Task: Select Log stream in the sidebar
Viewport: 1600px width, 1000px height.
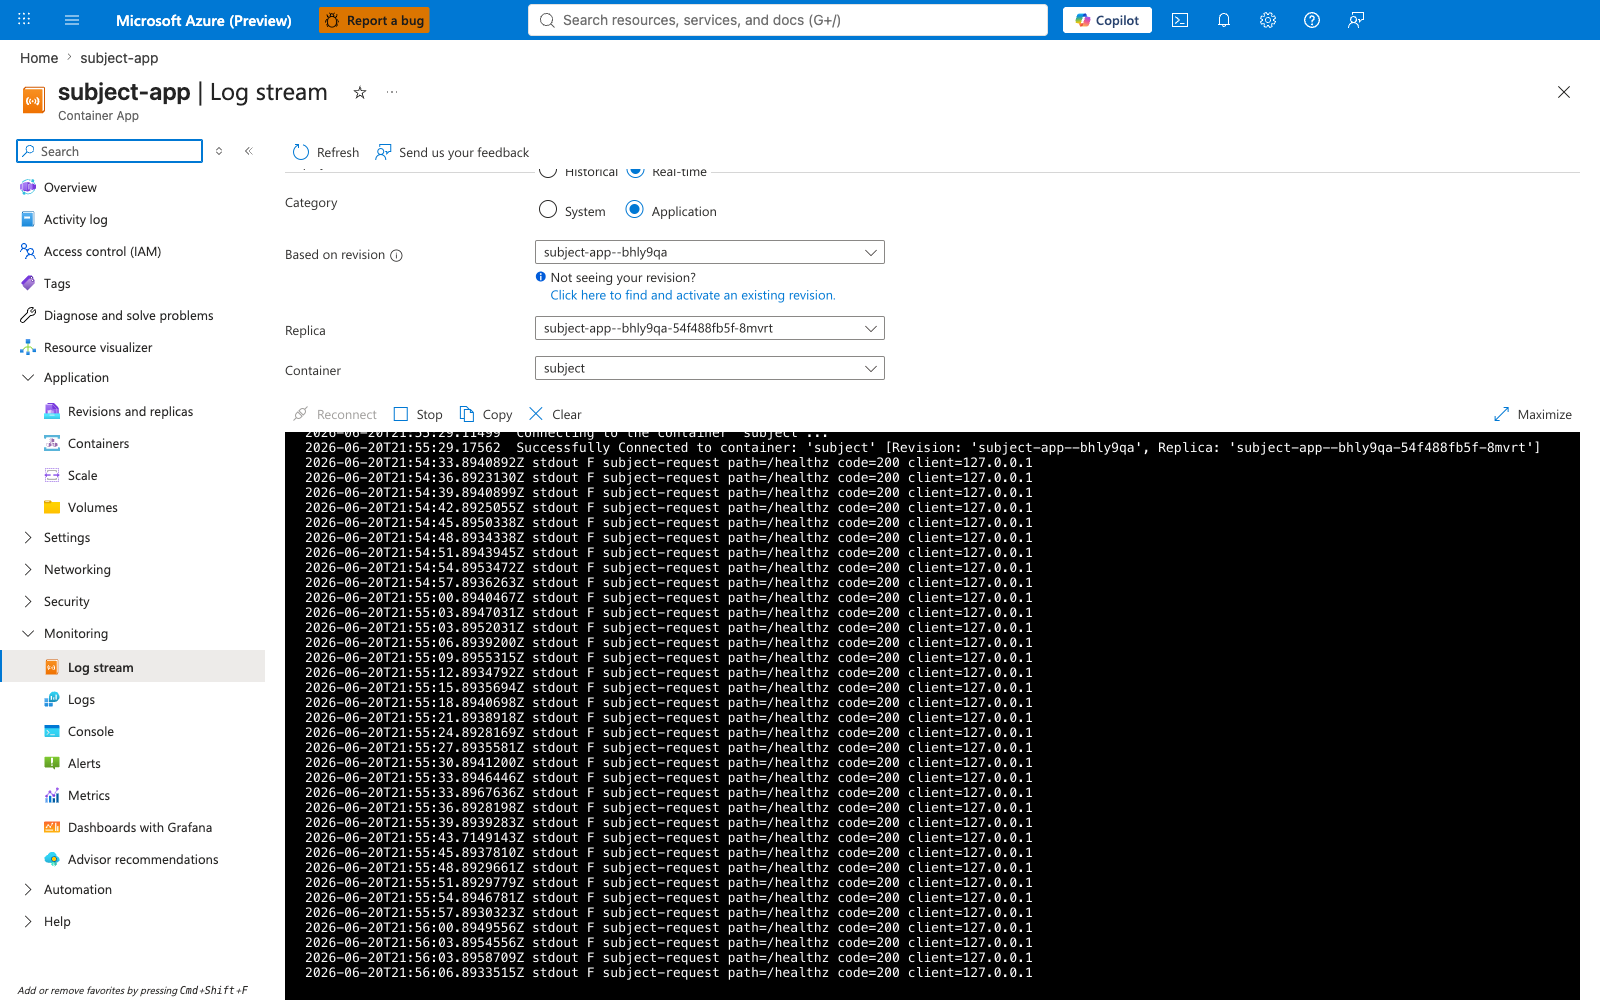Action: [133, 667]
